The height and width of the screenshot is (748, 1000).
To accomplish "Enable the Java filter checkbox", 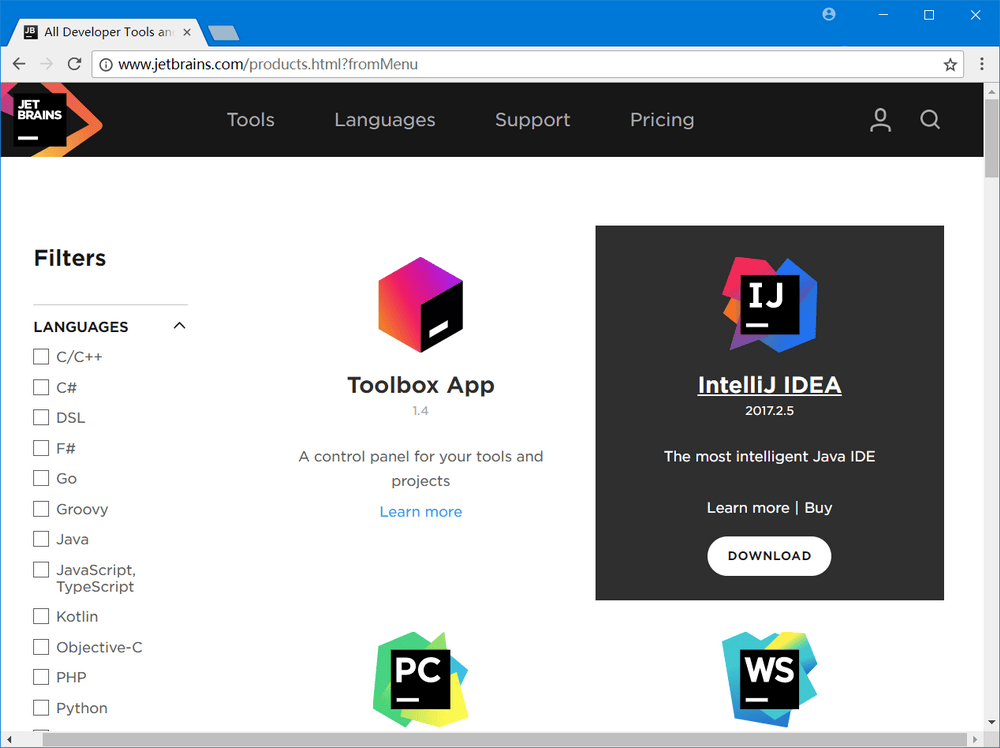I will (41, 539).
